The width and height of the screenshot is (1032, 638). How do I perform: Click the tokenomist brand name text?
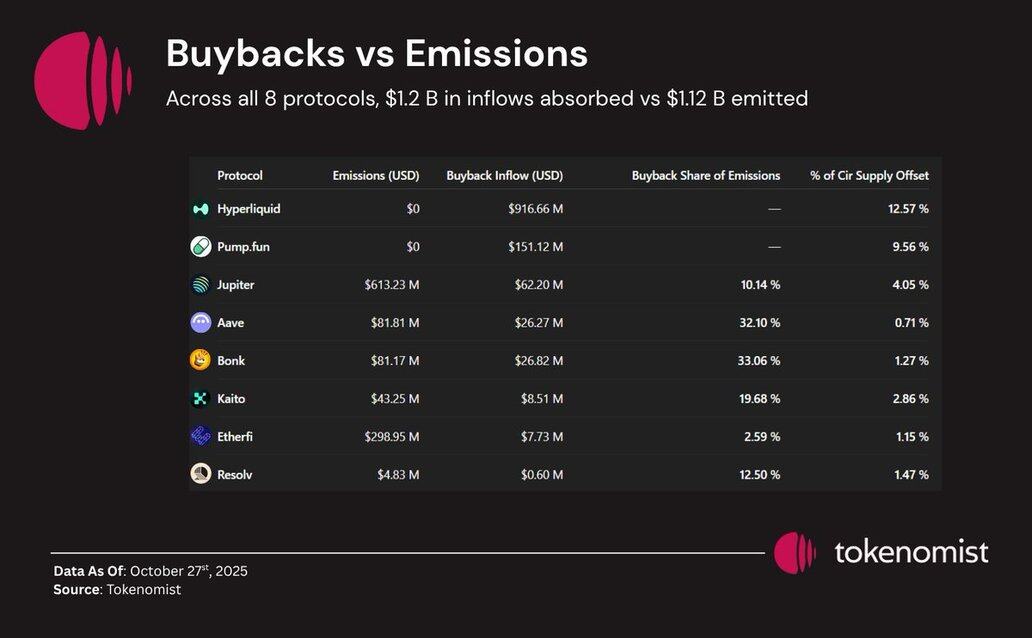(x=911, y=552)
